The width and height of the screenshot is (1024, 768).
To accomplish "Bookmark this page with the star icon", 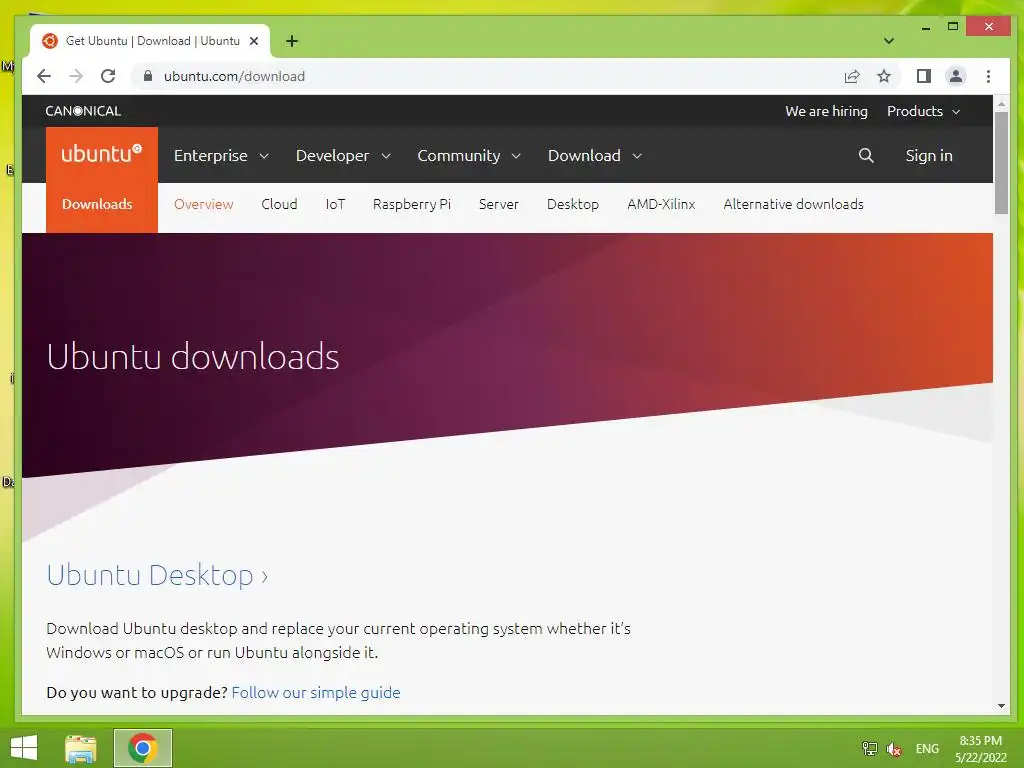I will point(884,76).
